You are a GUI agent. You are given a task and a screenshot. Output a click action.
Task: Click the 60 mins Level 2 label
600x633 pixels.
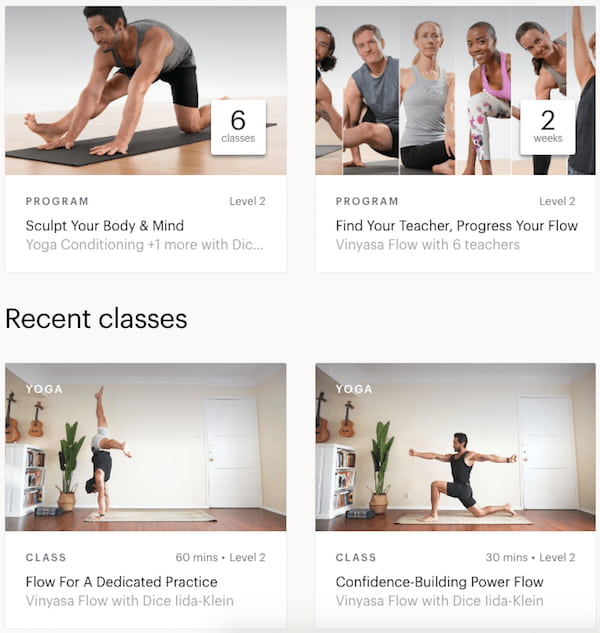pos(220,558)
